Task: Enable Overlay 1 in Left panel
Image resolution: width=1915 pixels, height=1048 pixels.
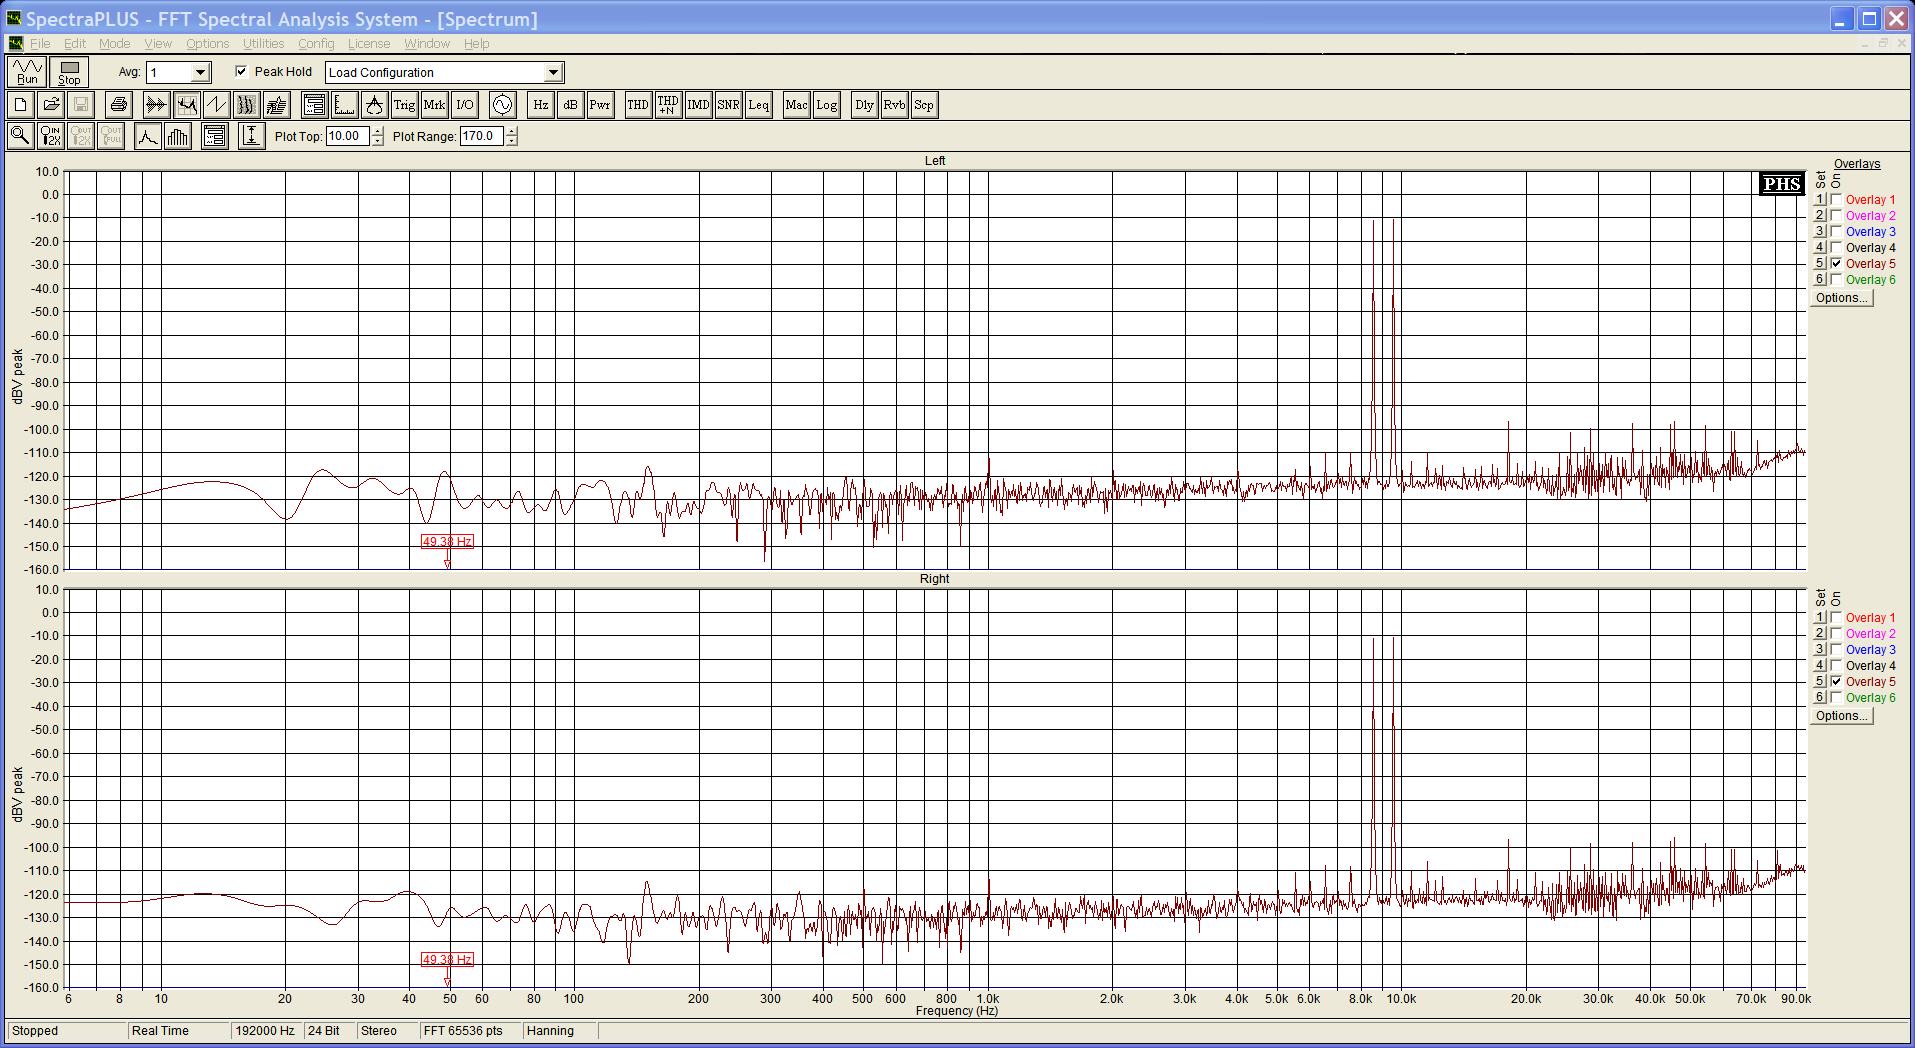Action: [1836, 200]
